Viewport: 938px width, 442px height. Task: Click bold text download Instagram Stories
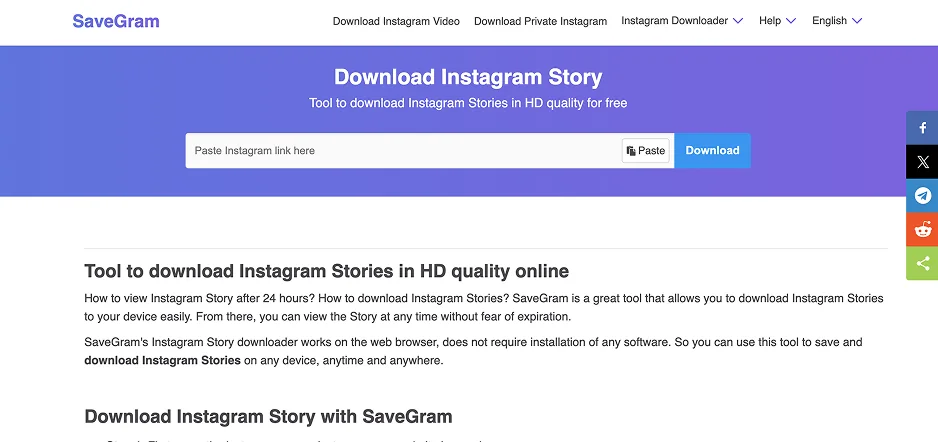tap(162, 361)
